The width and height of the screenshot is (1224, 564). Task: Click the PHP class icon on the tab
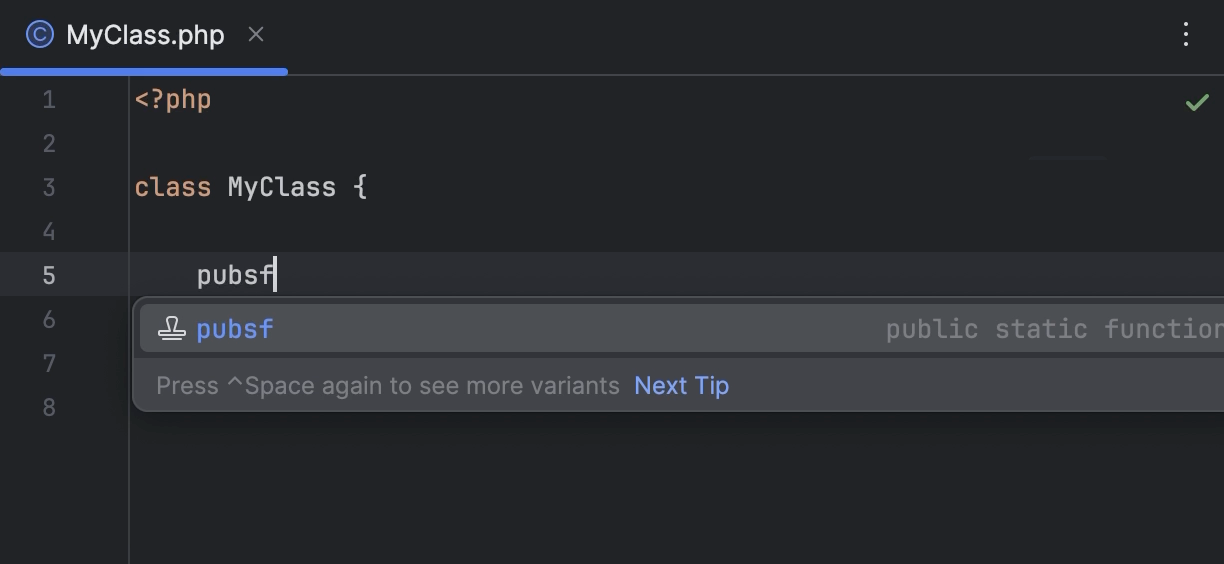[x=39, y=35]
